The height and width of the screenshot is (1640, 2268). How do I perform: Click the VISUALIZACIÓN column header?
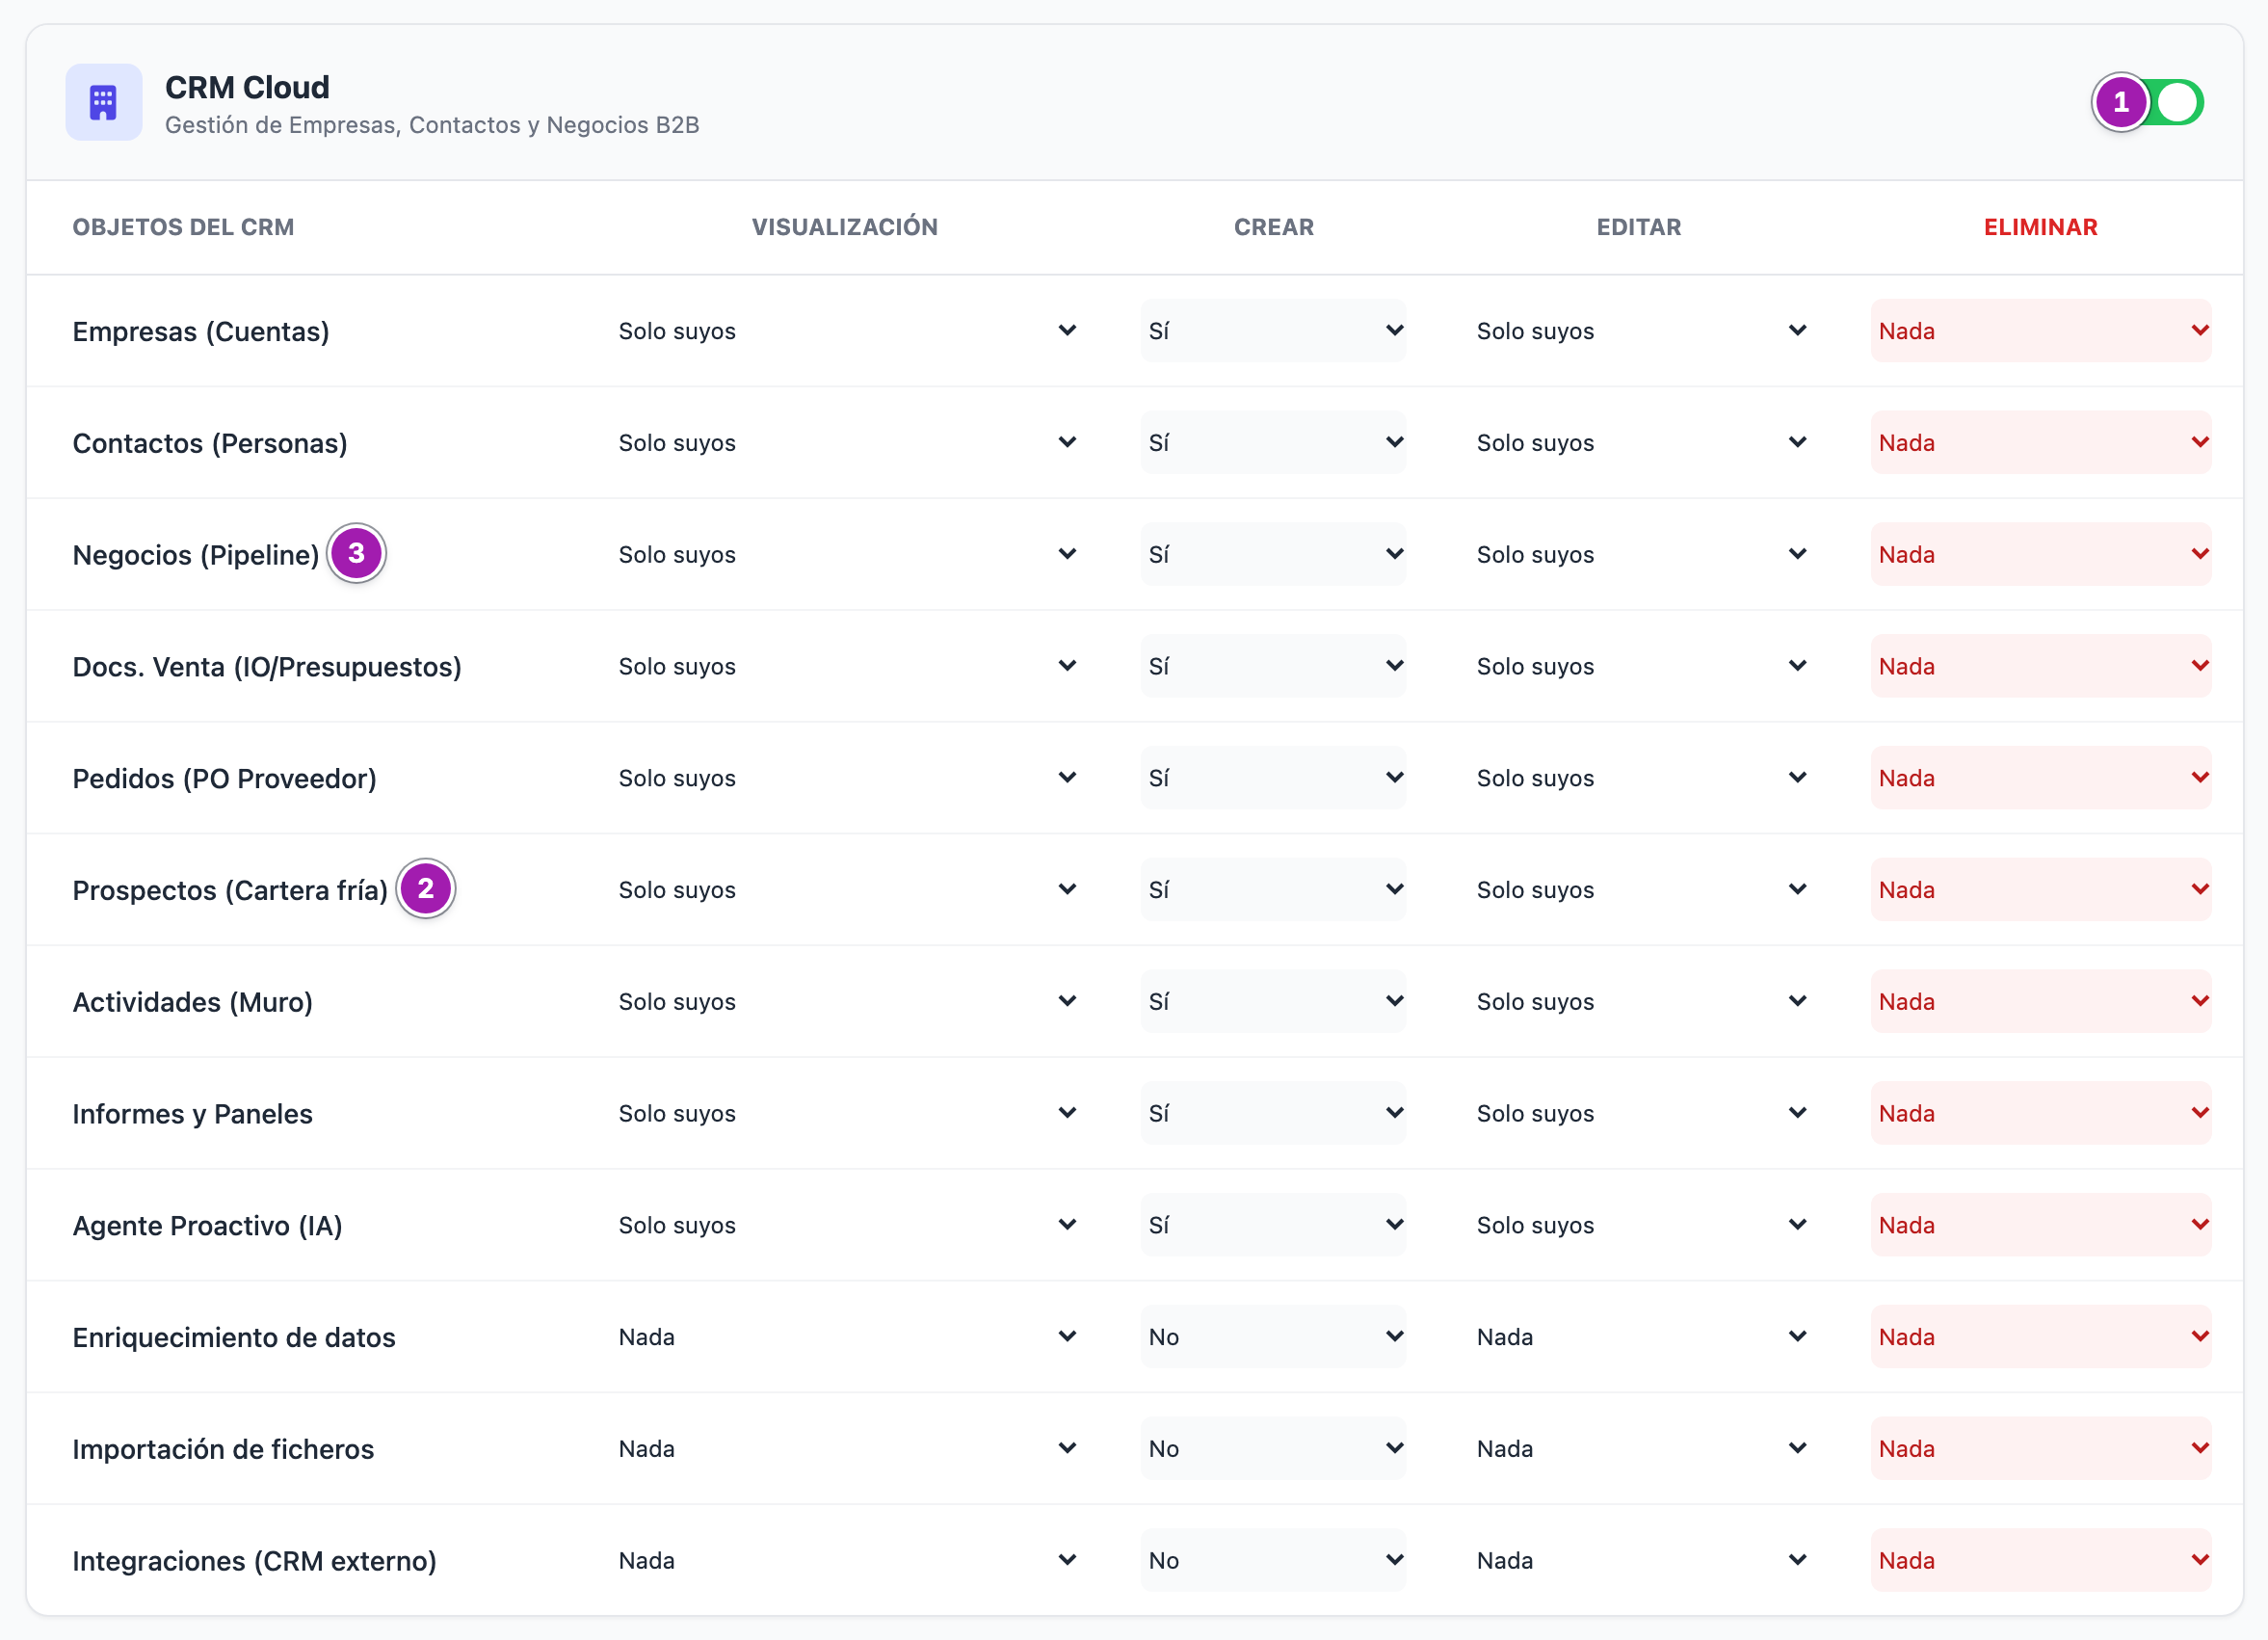pos(845,227)
